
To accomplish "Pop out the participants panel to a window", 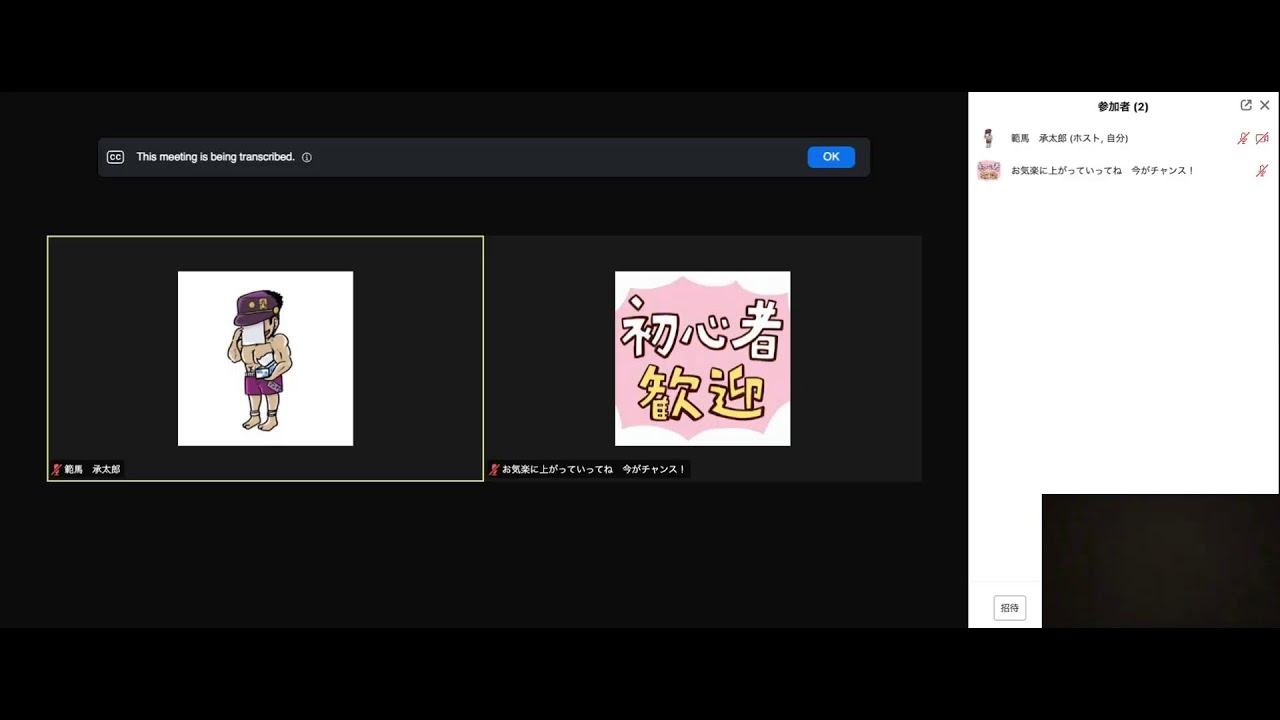I will (x=1245, y=105).
